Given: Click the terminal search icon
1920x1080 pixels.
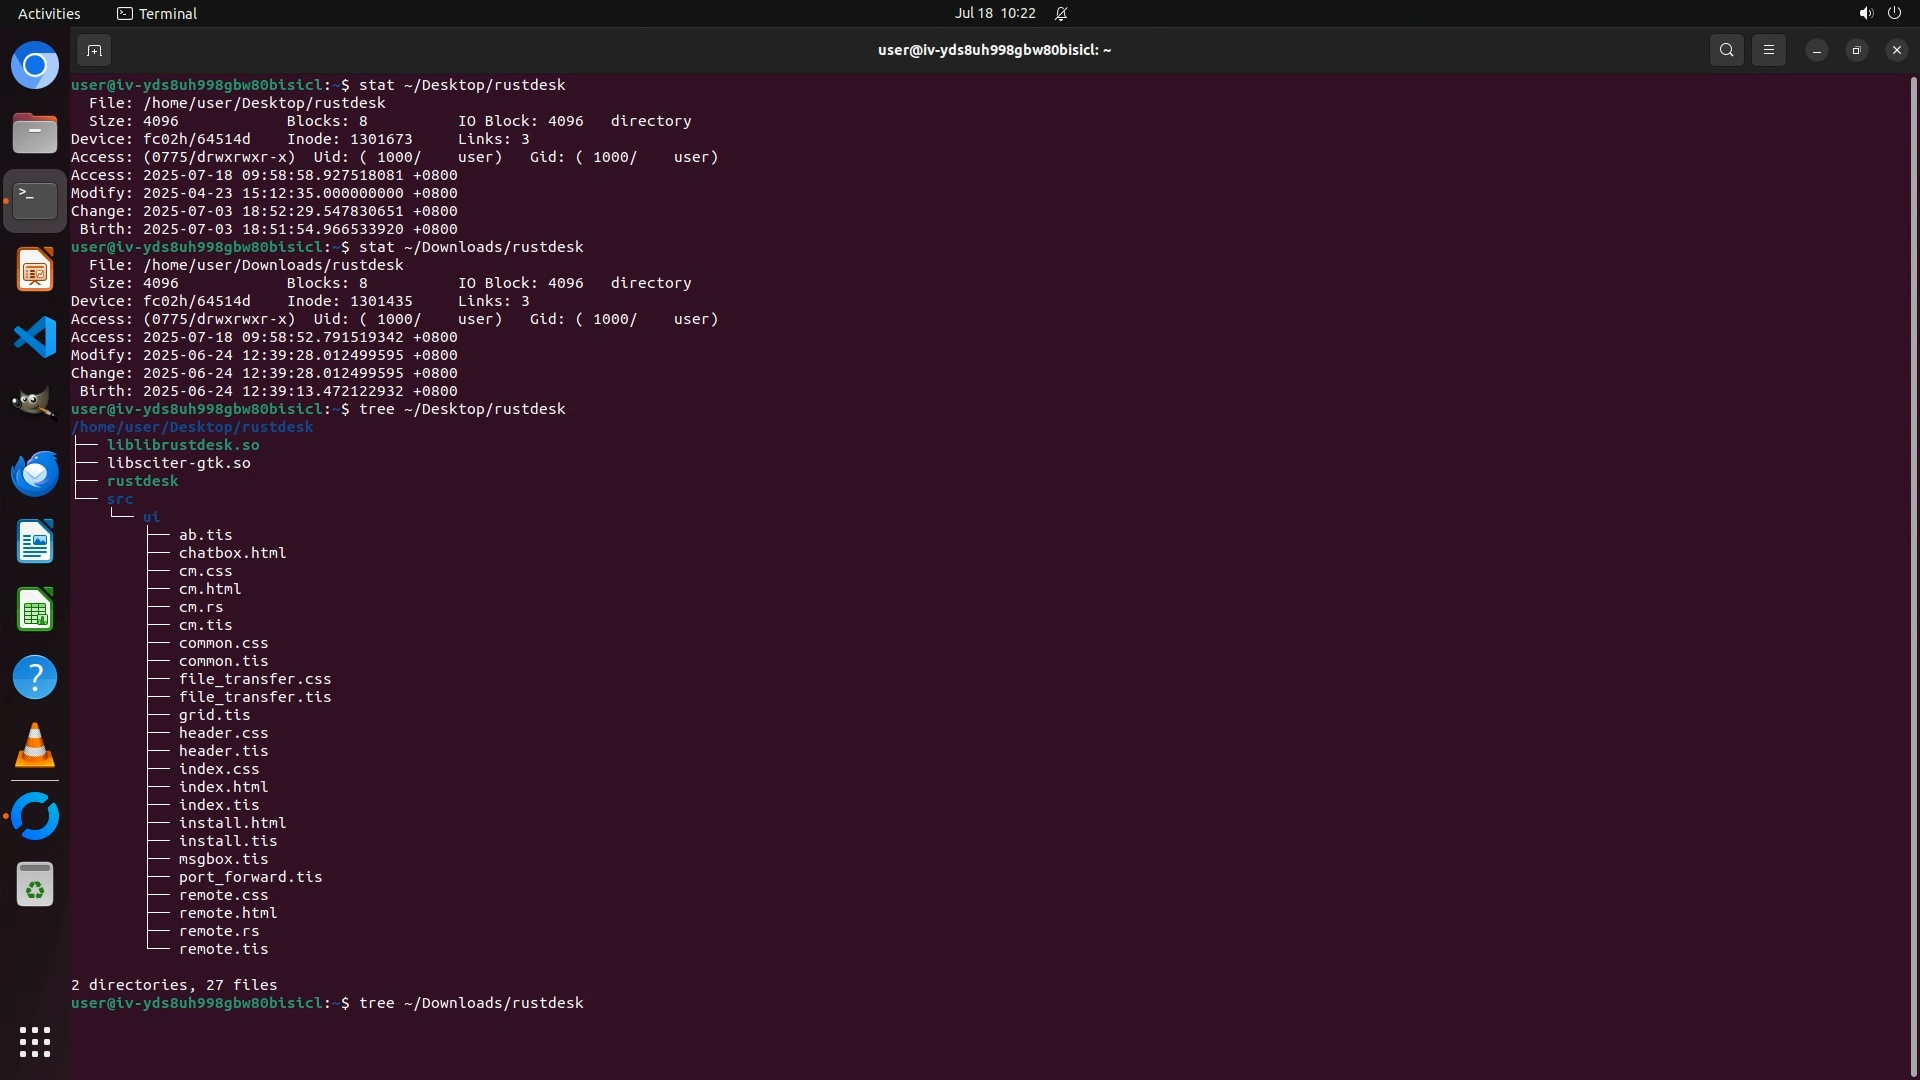Looking at the screenshot, I should [x=1726, y=50].
